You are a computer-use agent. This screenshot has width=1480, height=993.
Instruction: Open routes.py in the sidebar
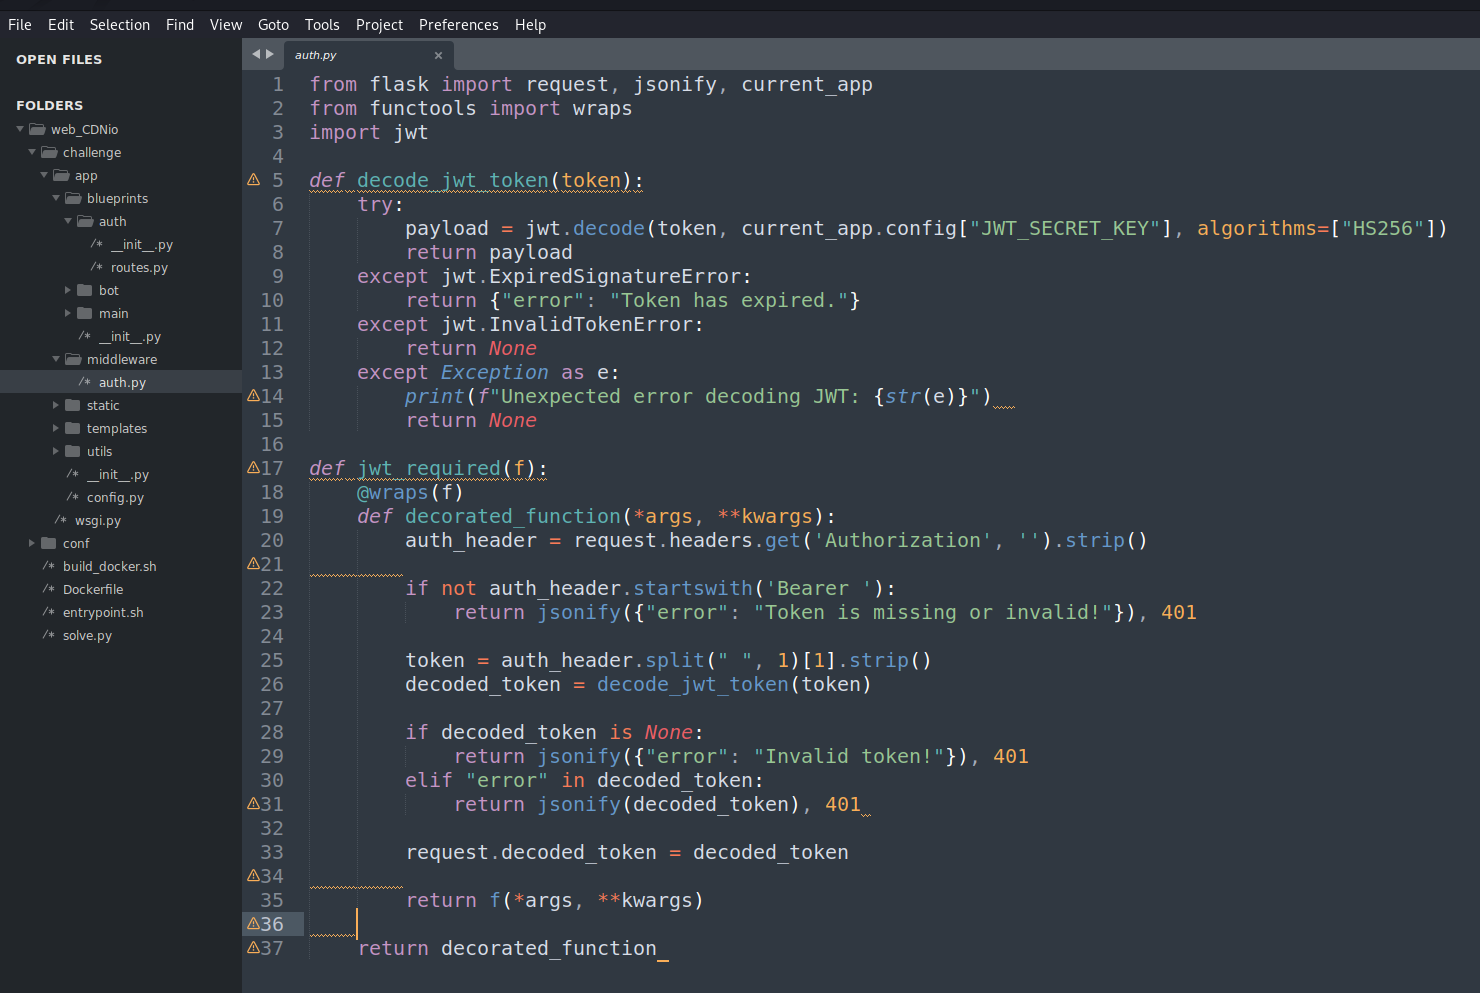click(139, 267)
